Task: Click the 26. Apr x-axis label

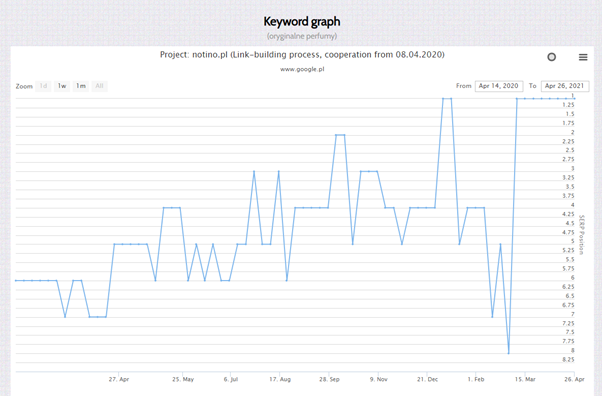Action: pyautogui.click(x=574, y=379)
